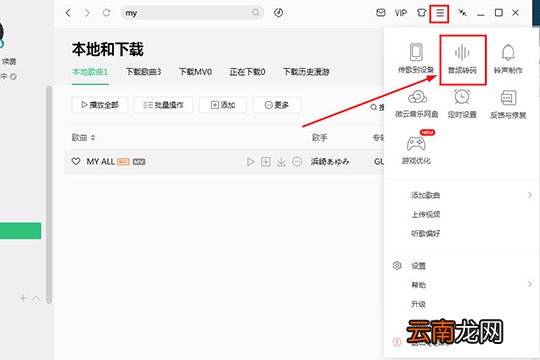Click the local songs search magnifier icon

(374, 107)
